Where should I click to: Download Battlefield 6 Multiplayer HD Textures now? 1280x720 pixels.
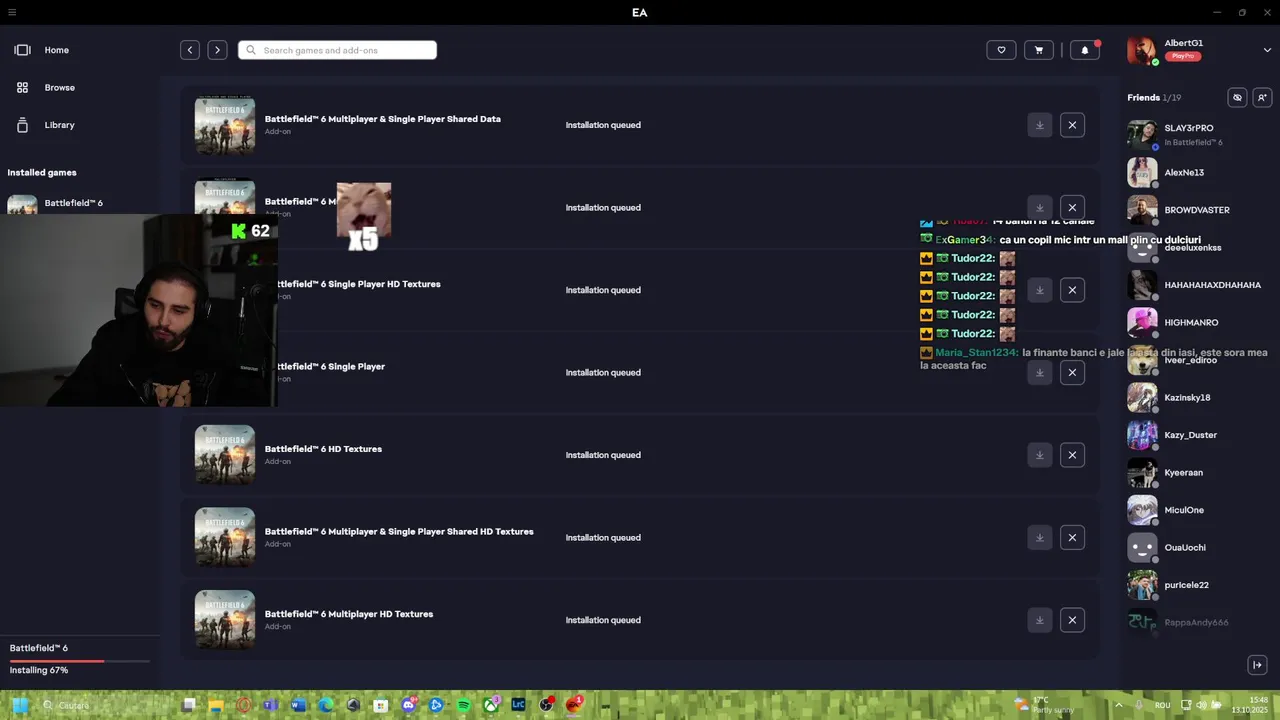[x=1039, y=620]
